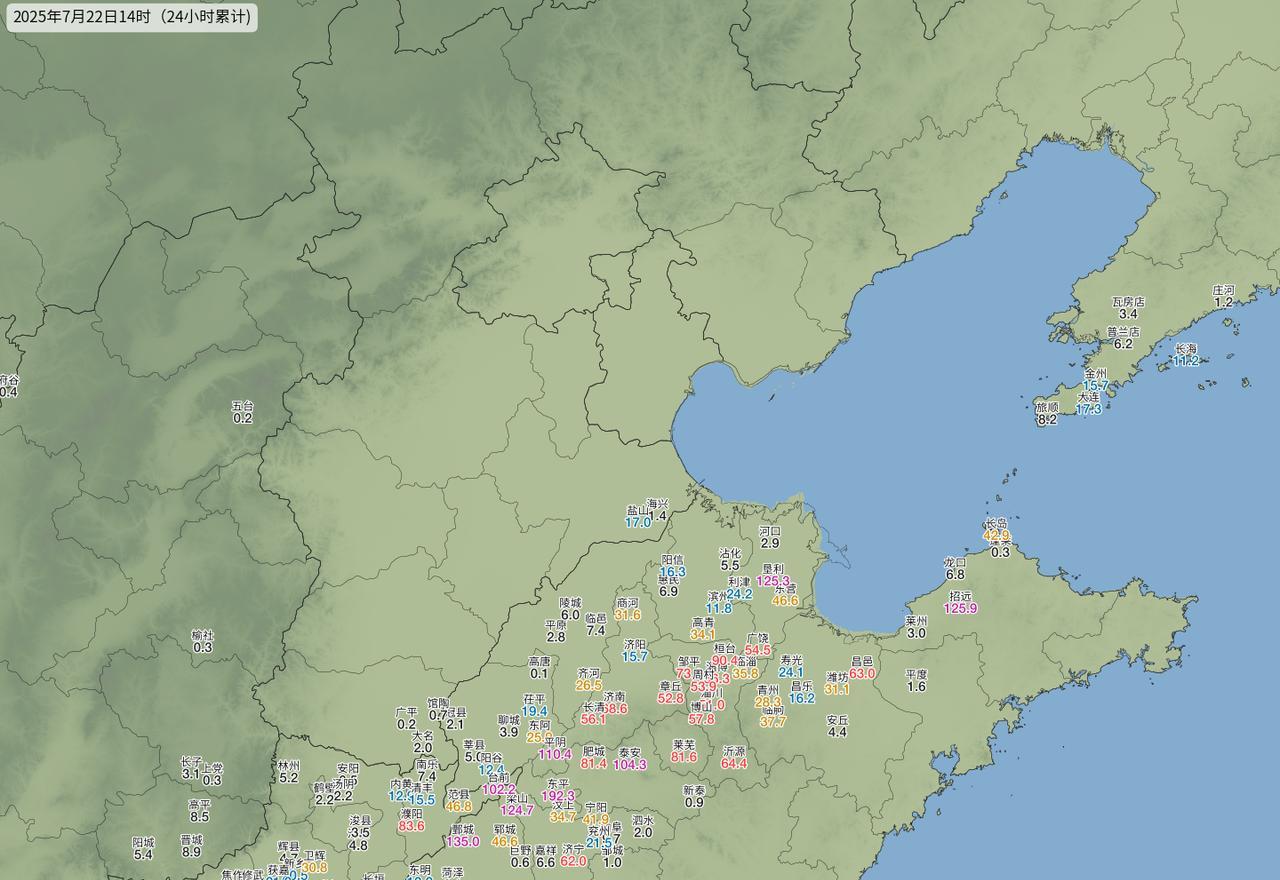1280x880 pixels.
Task: Select the 招远 station name
Action: pyautogui.click(x=960, y=595)
